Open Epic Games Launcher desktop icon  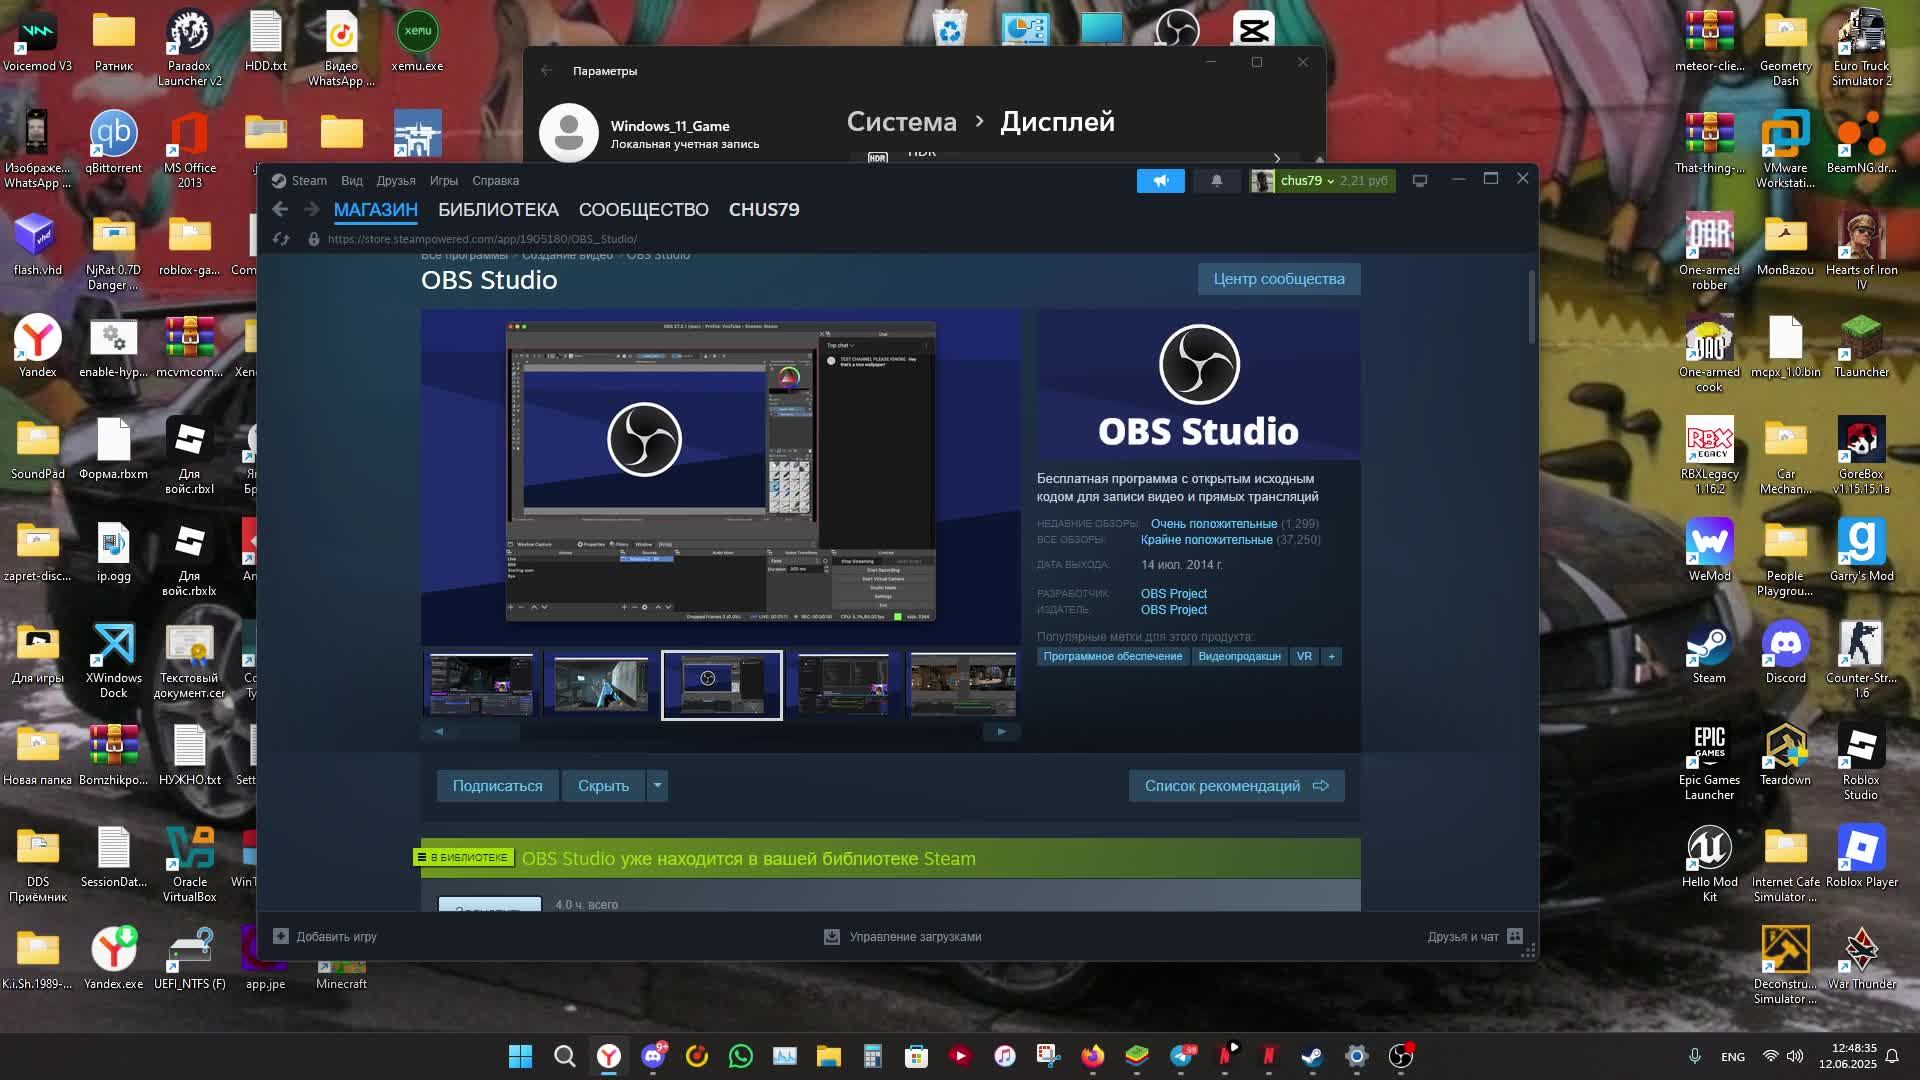[1709, 762]
